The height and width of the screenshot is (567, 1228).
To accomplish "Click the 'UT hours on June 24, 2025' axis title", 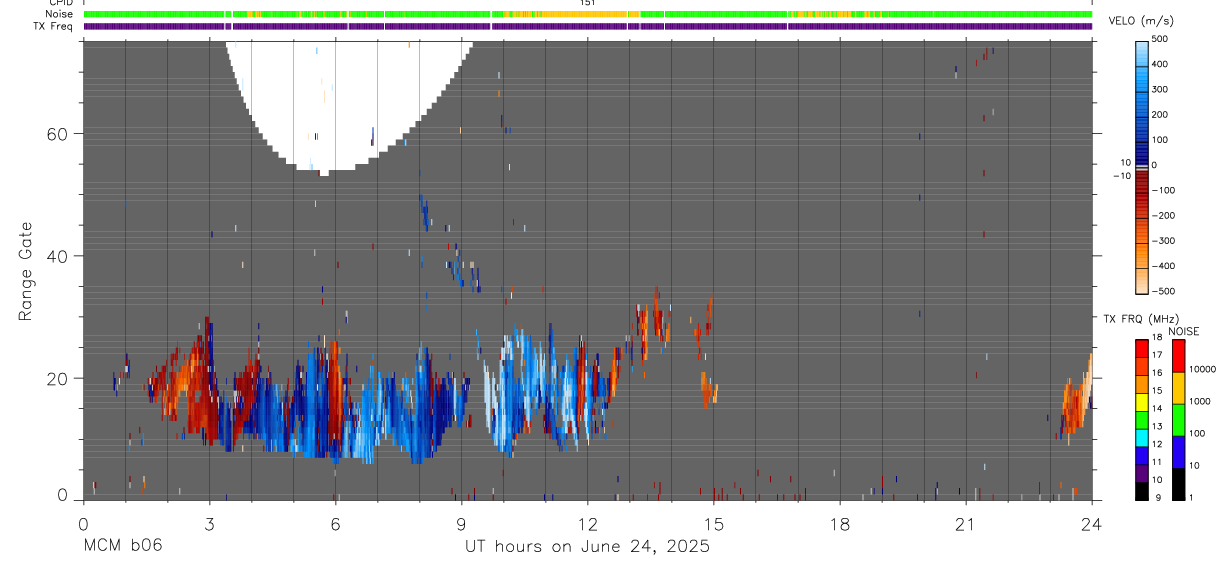I will (587, 546).
